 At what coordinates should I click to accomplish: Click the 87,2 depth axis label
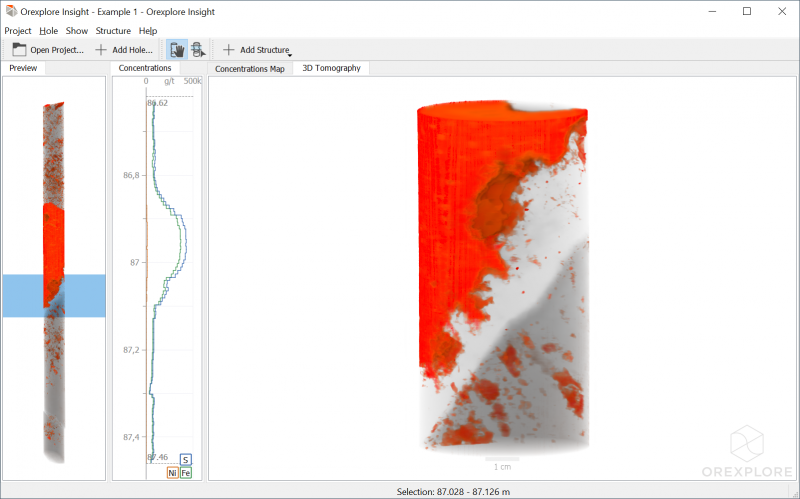(131, 350)
